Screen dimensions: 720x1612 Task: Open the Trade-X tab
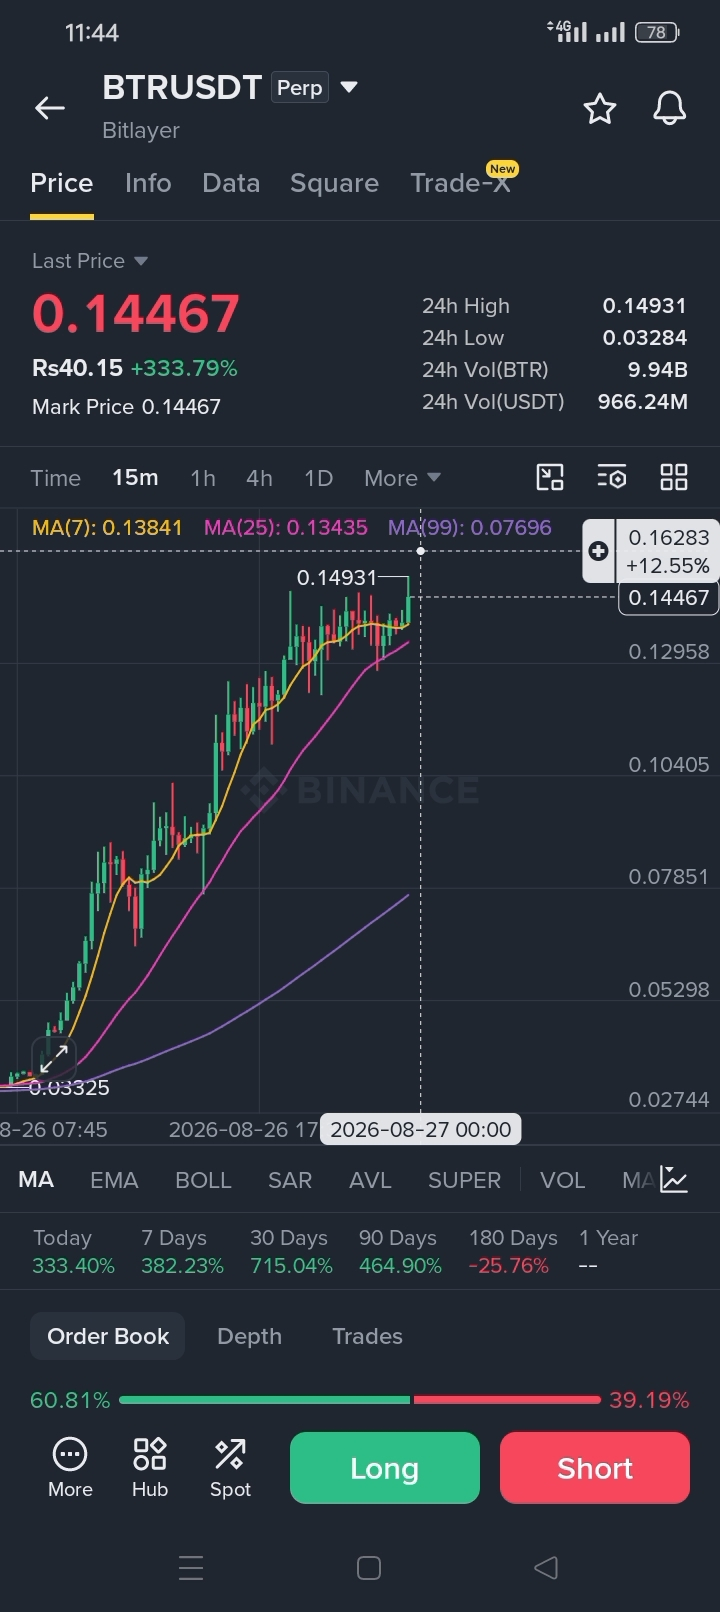[x=461, y=183]
